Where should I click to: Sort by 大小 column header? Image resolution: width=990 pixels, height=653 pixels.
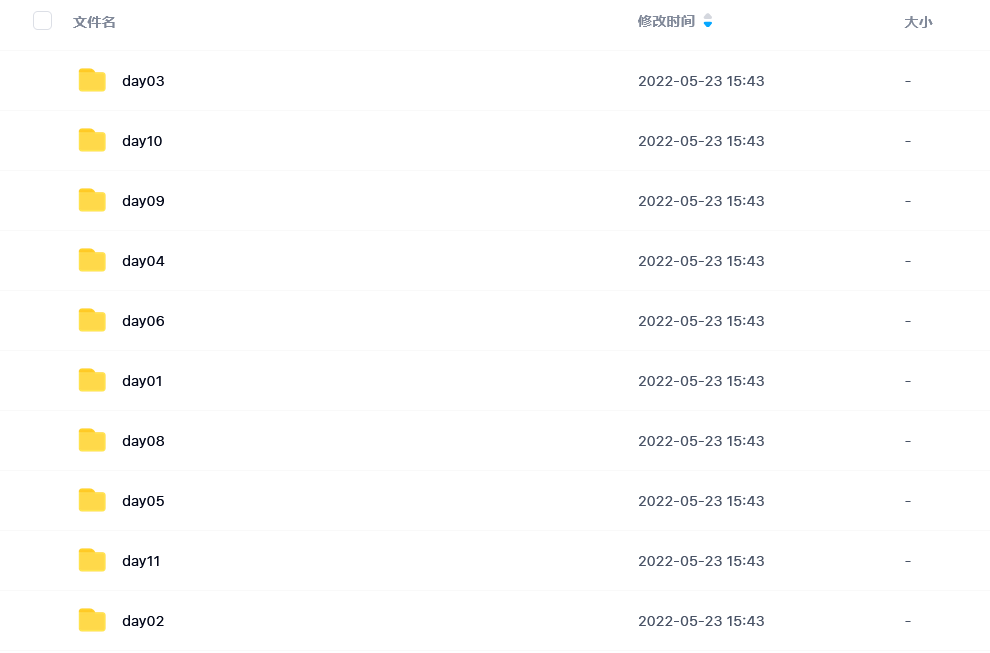[918, 22]
